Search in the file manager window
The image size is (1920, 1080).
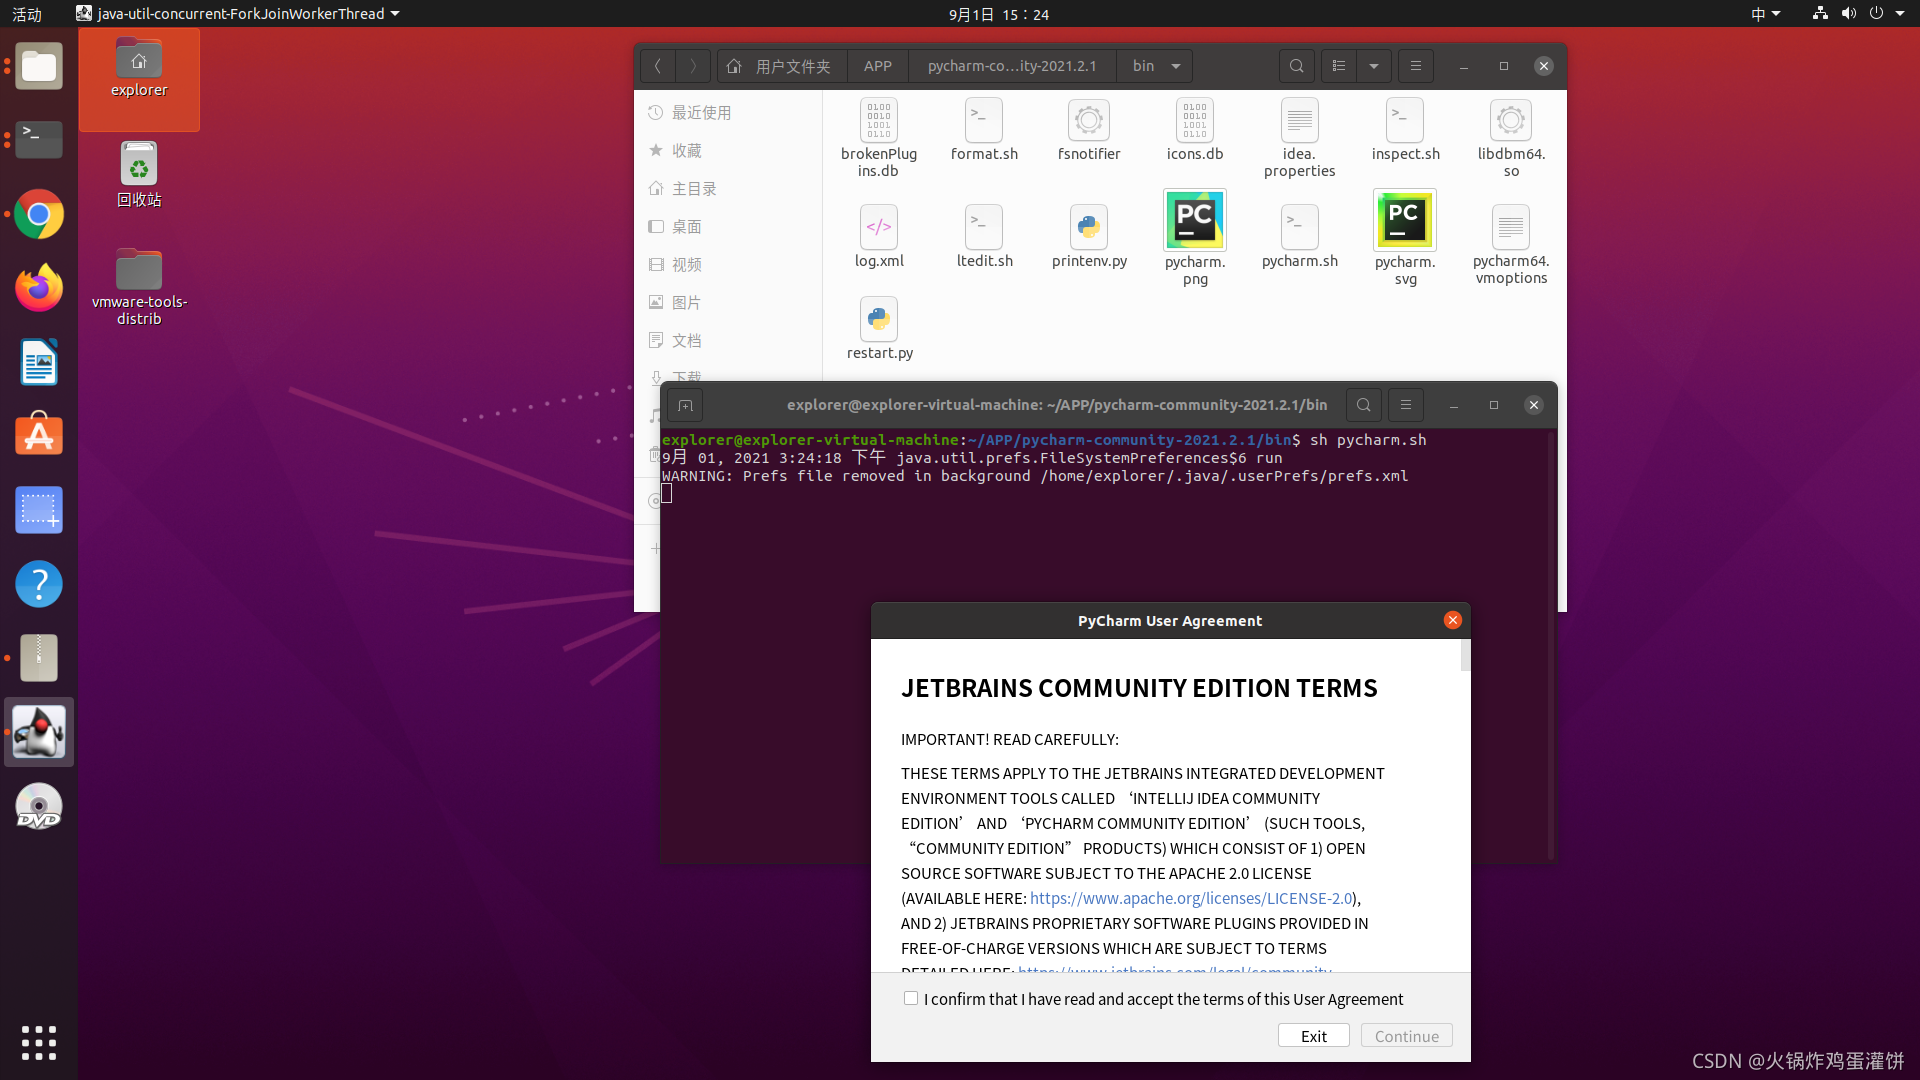(x=1296, y=66)
